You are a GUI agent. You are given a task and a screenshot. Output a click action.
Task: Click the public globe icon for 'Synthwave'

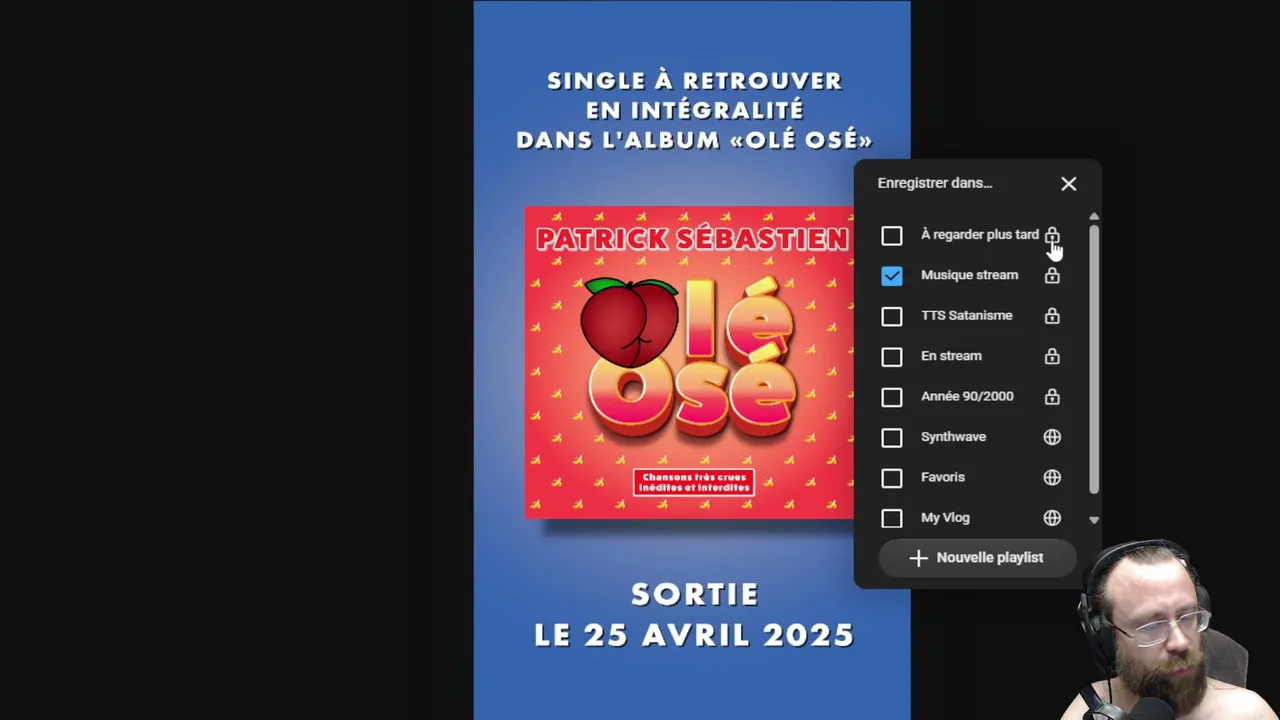point(1052,437)
